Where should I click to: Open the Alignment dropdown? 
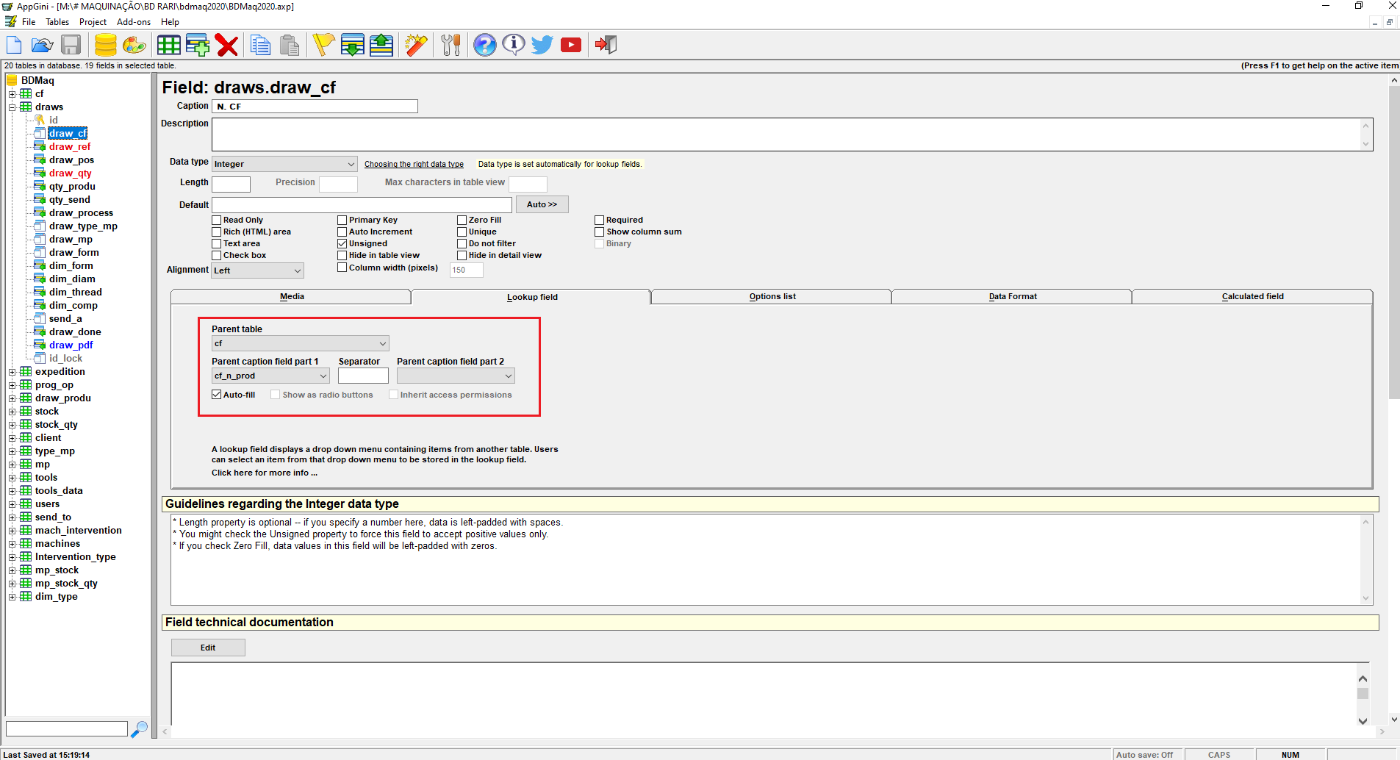tap(257, 270)
